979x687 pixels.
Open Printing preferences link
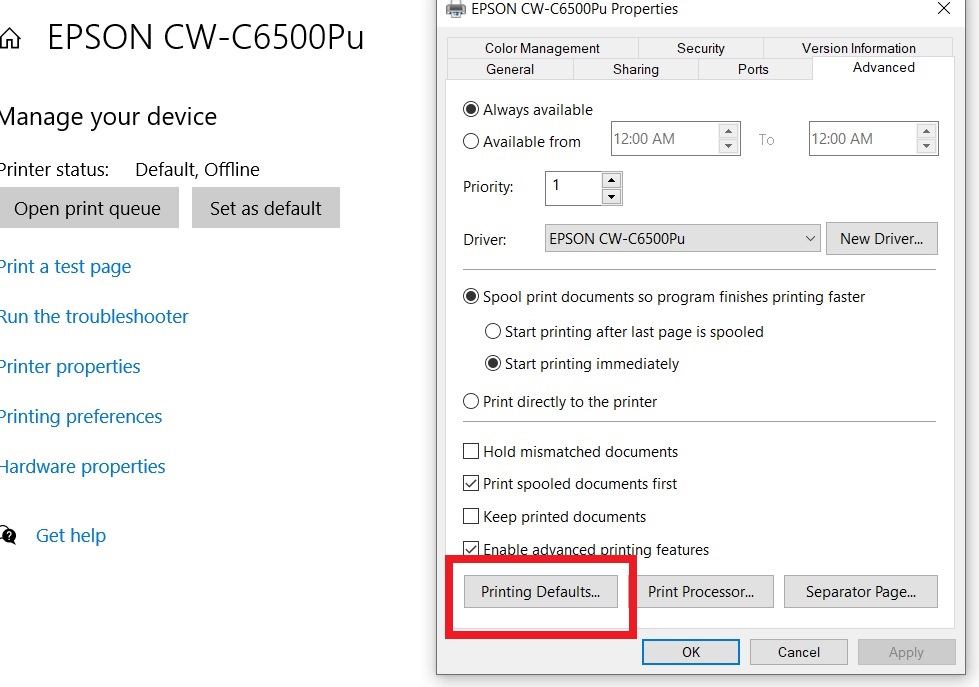tap(81, 417)
